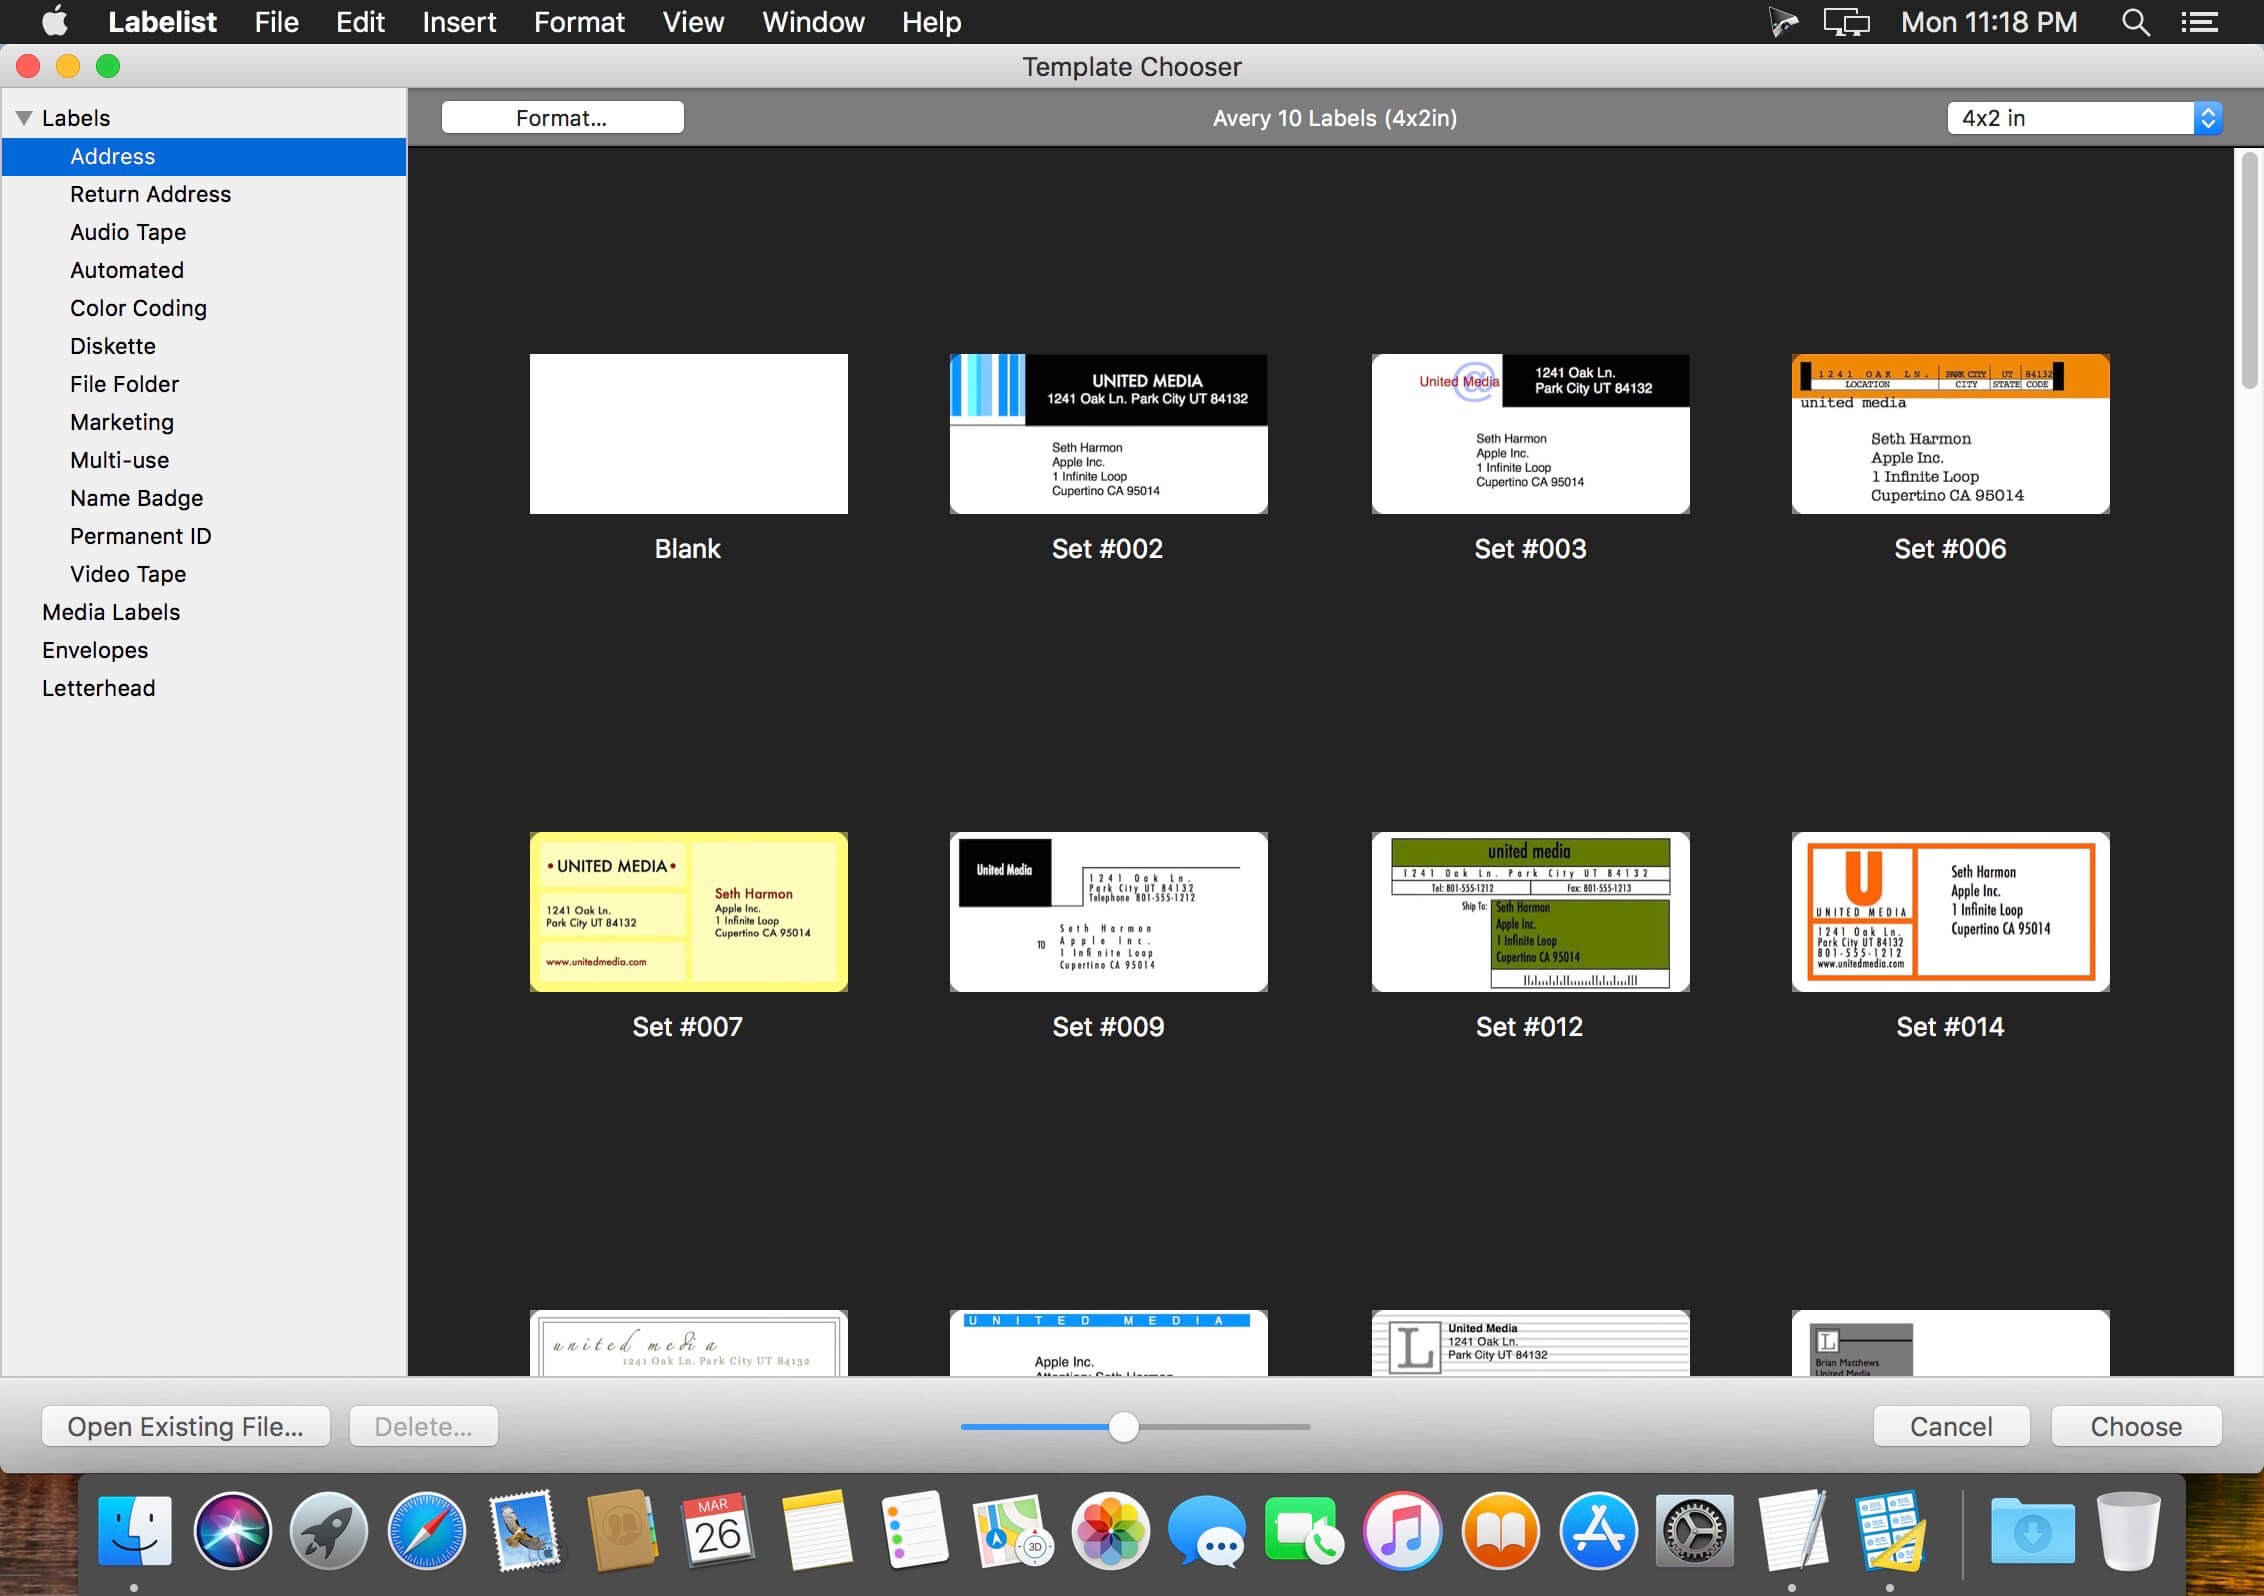Select File Folder category
The image size is (2264, 1596).
pos(204,384)
